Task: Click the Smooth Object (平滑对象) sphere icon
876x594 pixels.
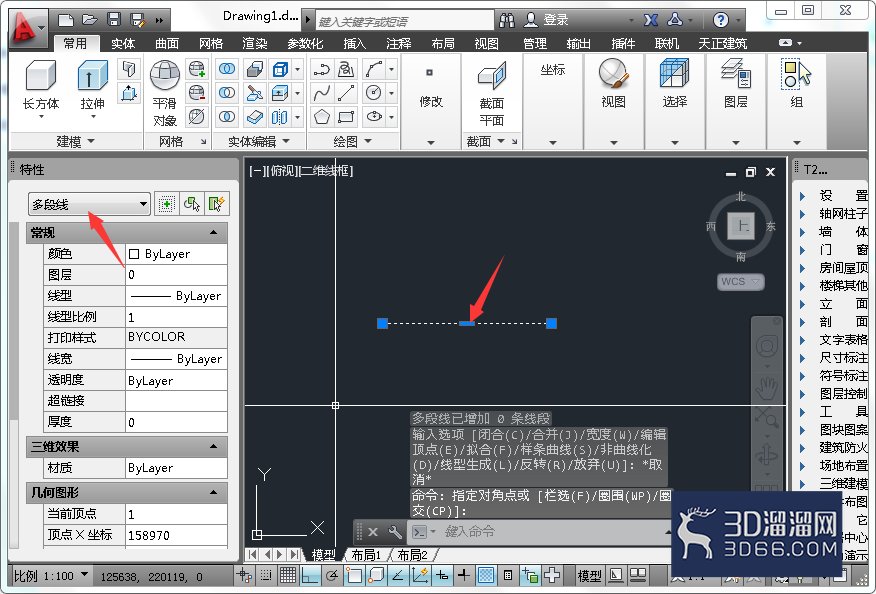Action: (x=164, y=75)
